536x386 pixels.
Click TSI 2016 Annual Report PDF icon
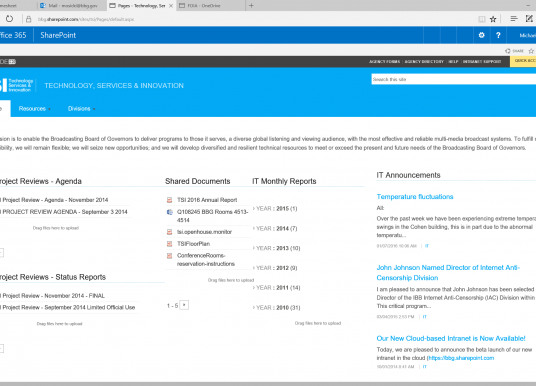pos(169,200)
